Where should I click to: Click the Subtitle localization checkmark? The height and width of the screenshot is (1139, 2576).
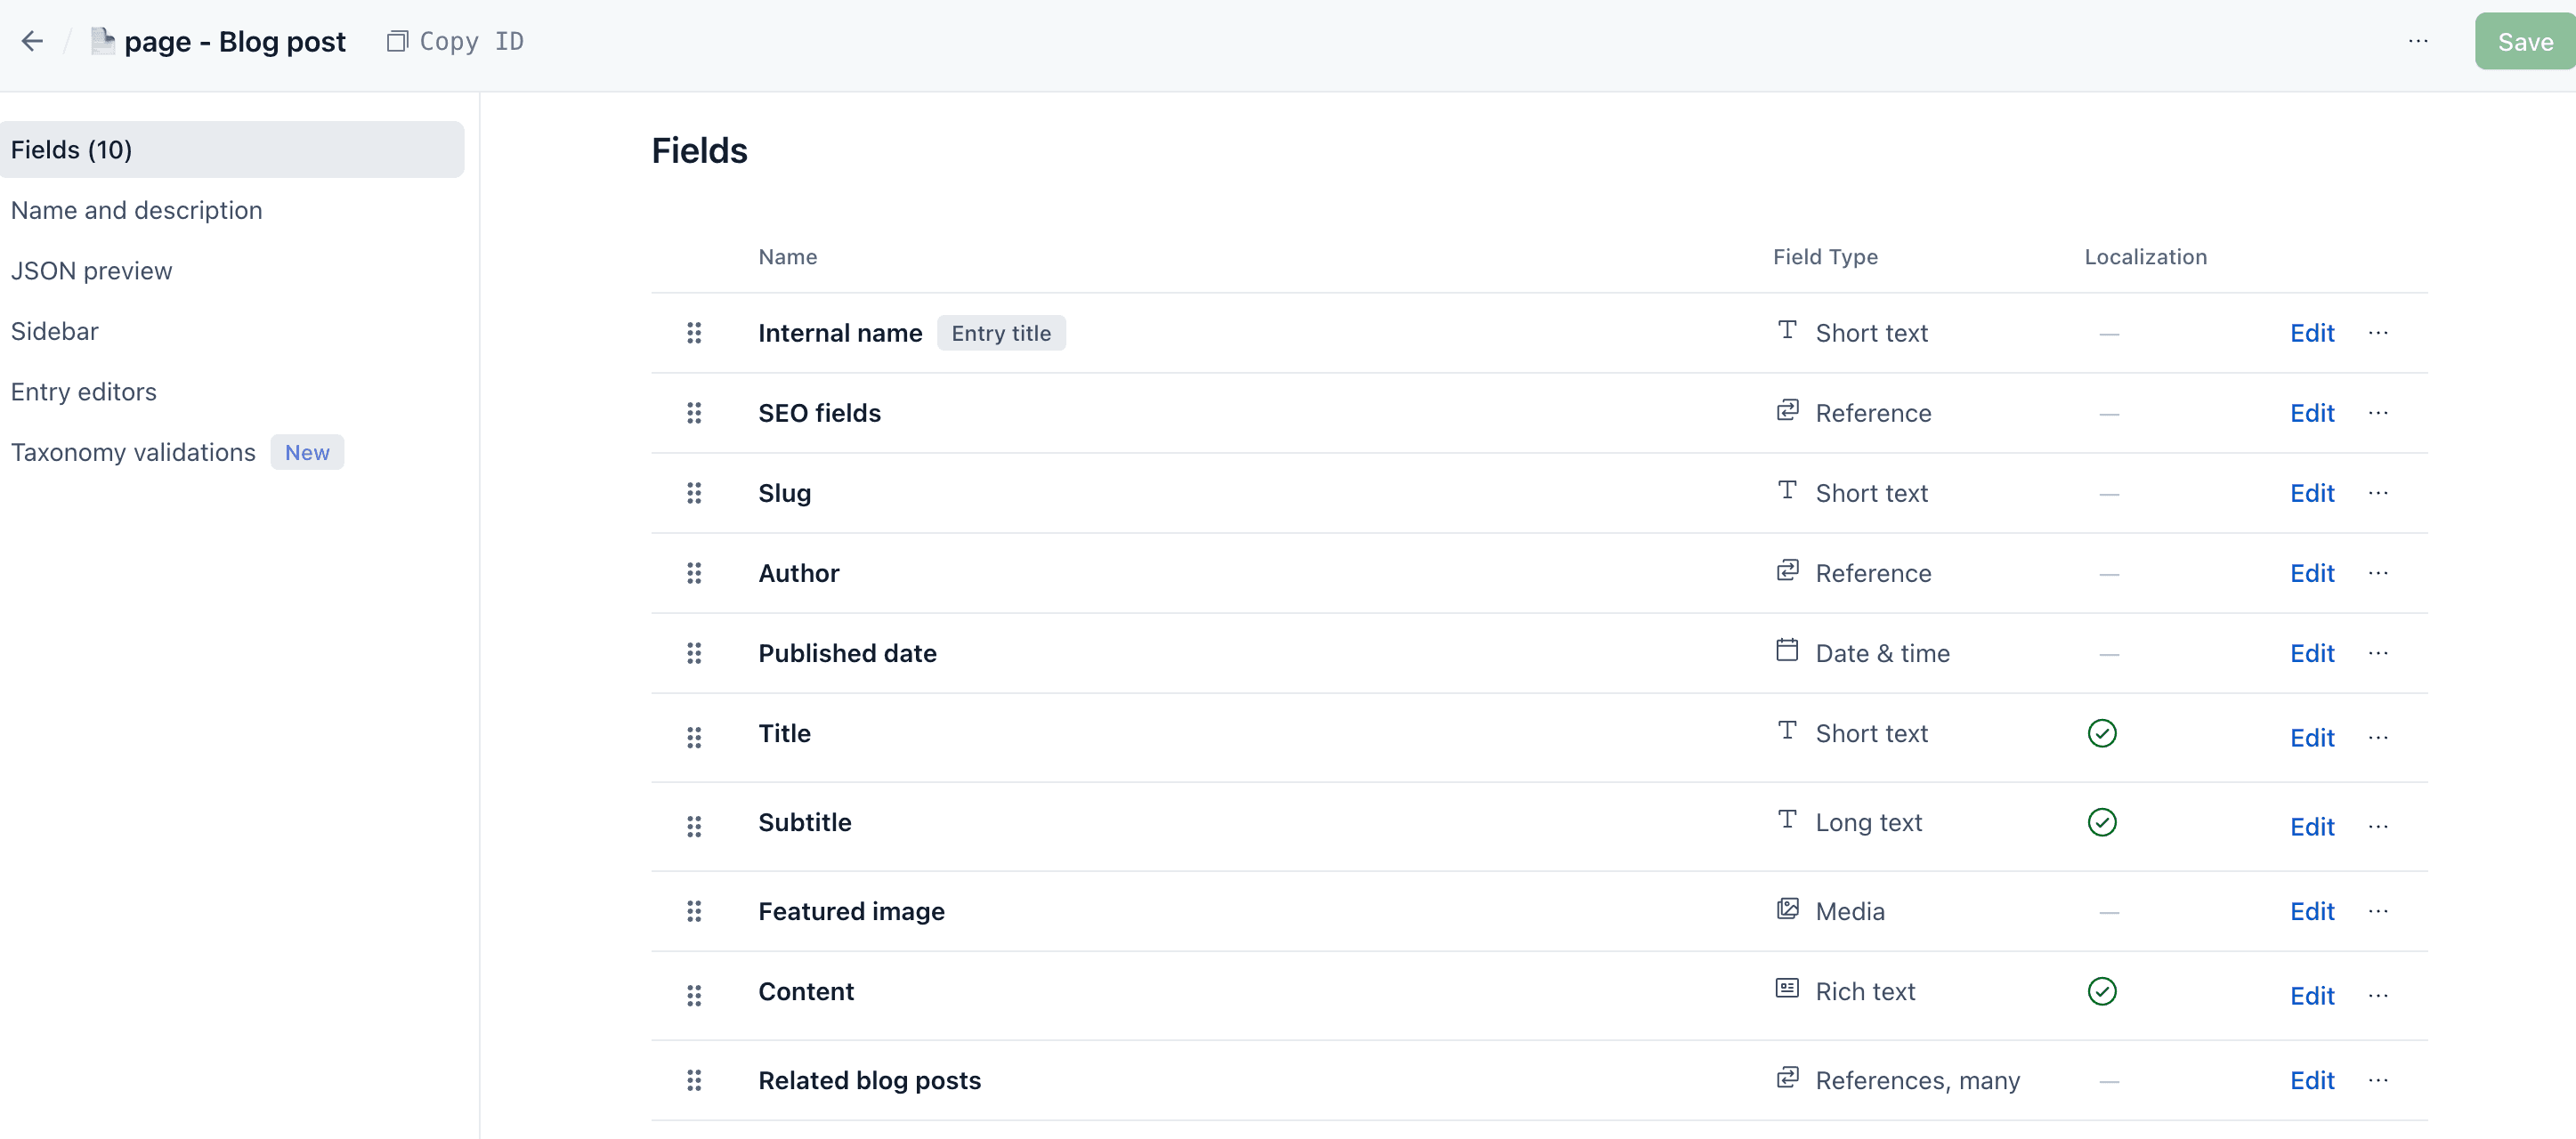[x=2101, y=822]
